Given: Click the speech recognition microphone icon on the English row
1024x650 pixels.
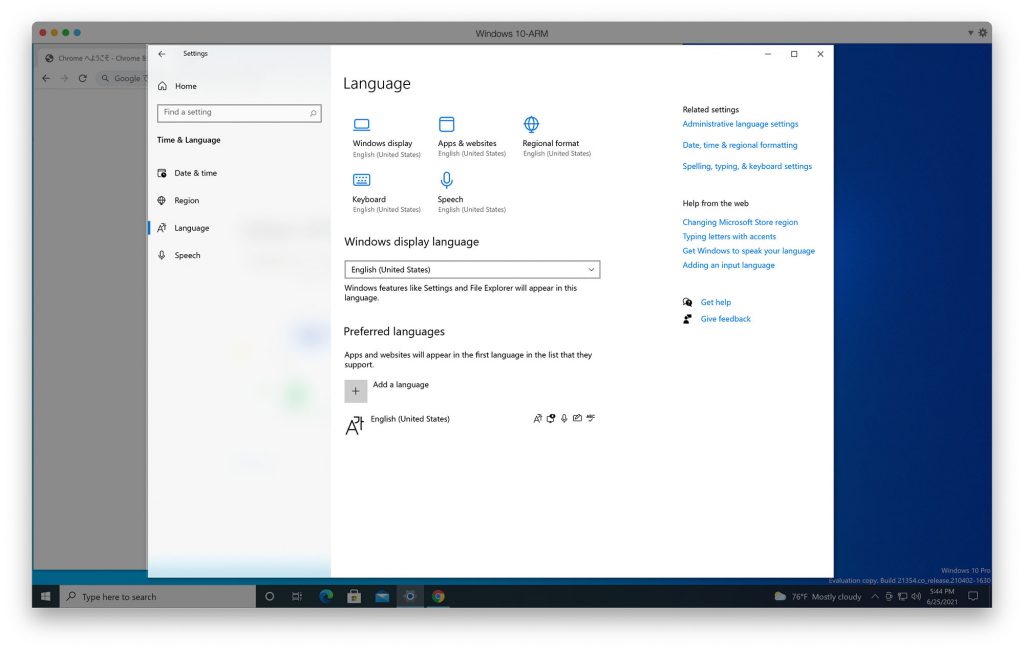Looking at the screenshot, I should pyautogui.click(x=564, y=419).
